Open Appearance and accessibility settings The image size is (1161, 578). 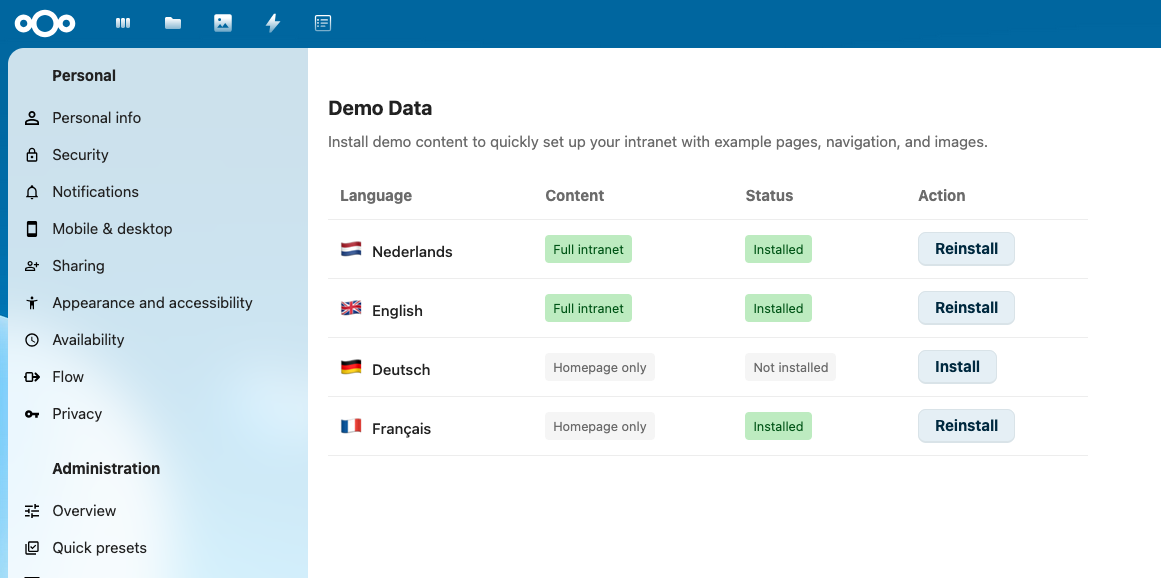click(x=152, y=302)
